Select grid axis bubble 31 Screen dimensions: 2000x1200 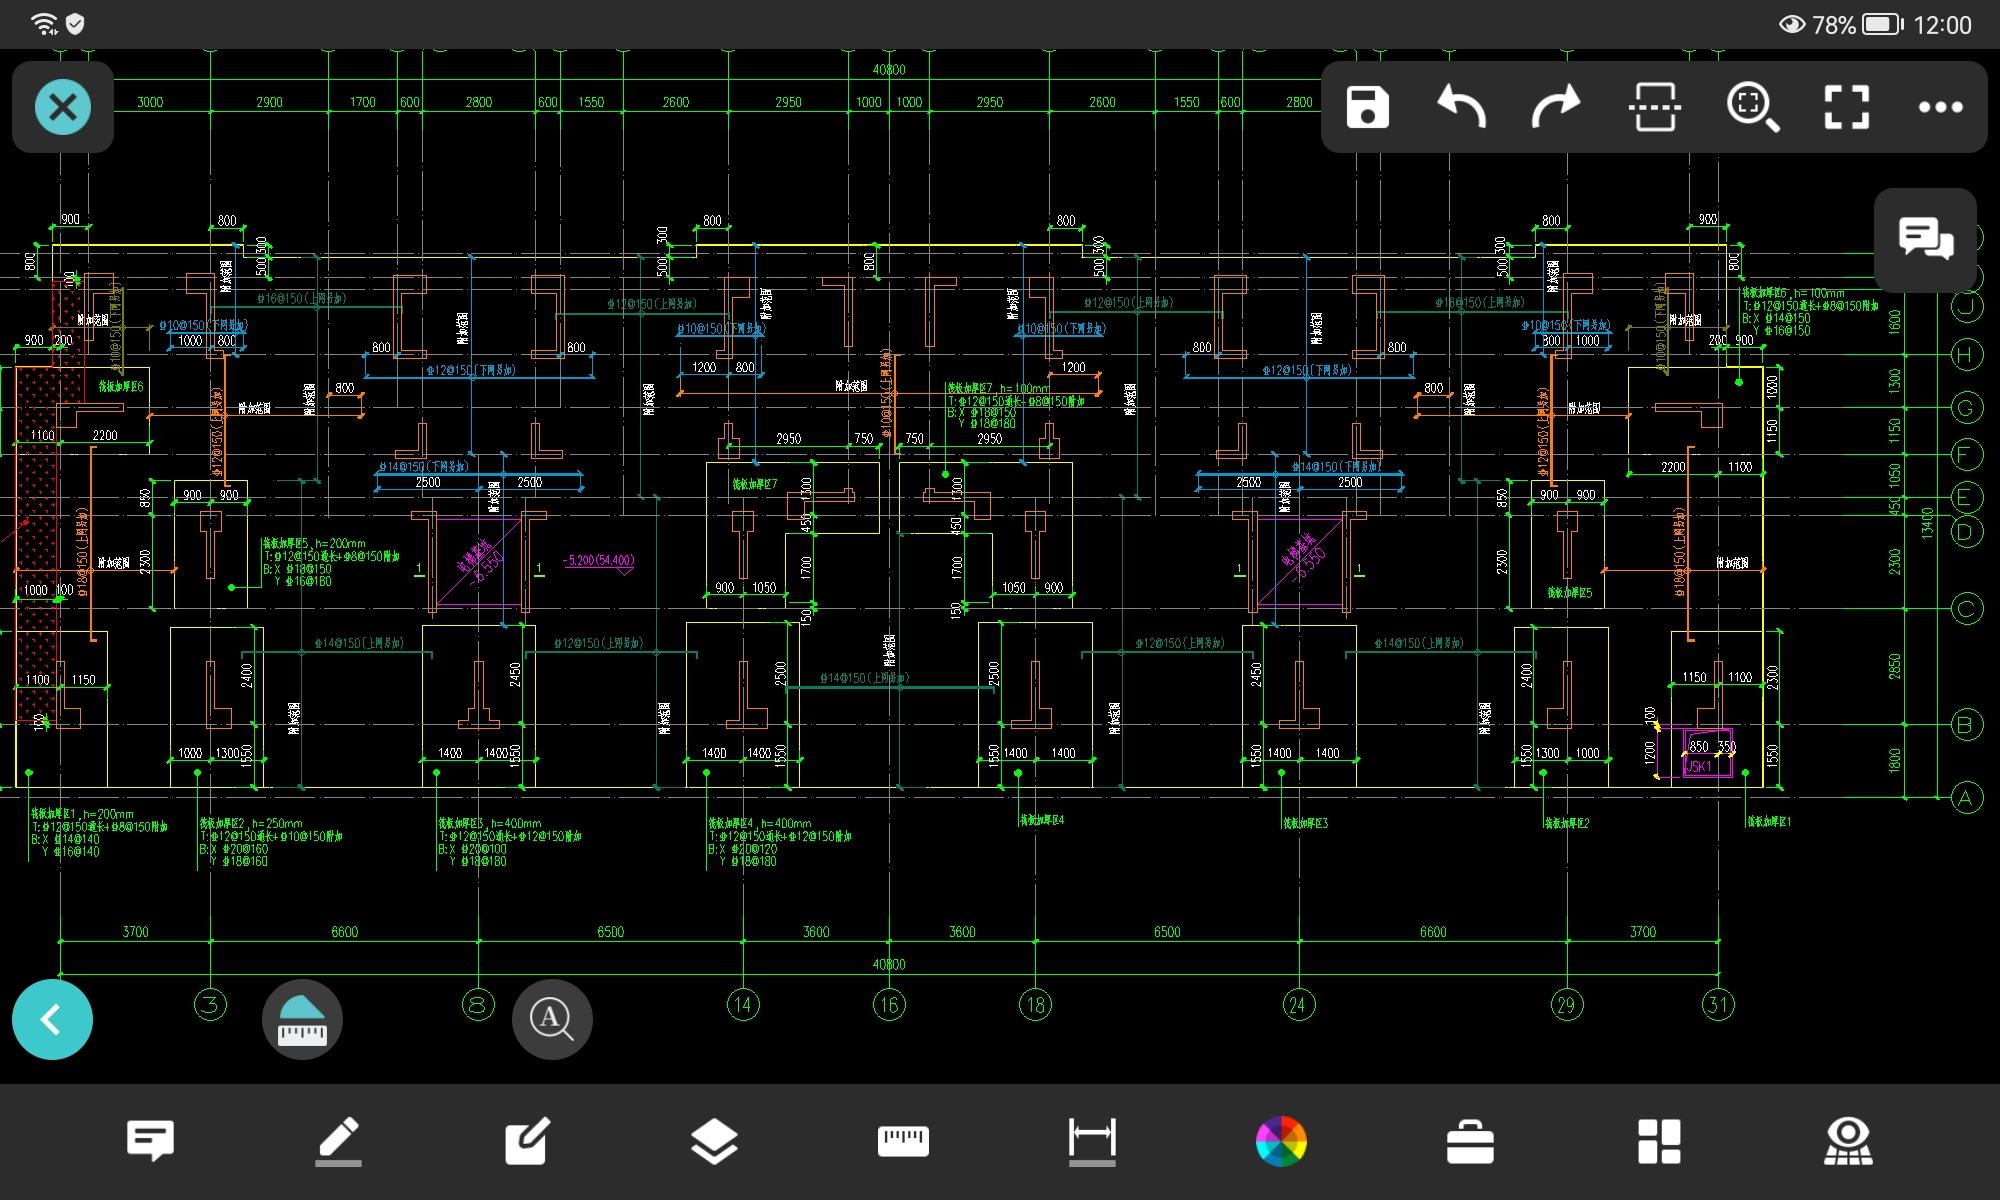tap(1718, 1004)
